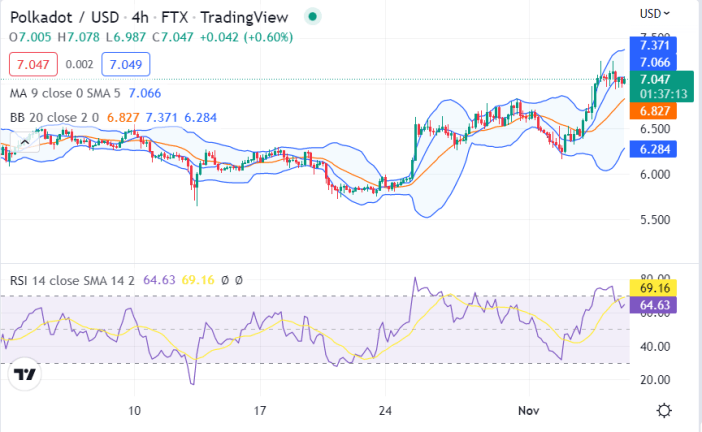Image resolution: width=702 pixels, height=432 pixels.
Task: Select the MA 9 close indicator legend
Action: click(65, 93)
